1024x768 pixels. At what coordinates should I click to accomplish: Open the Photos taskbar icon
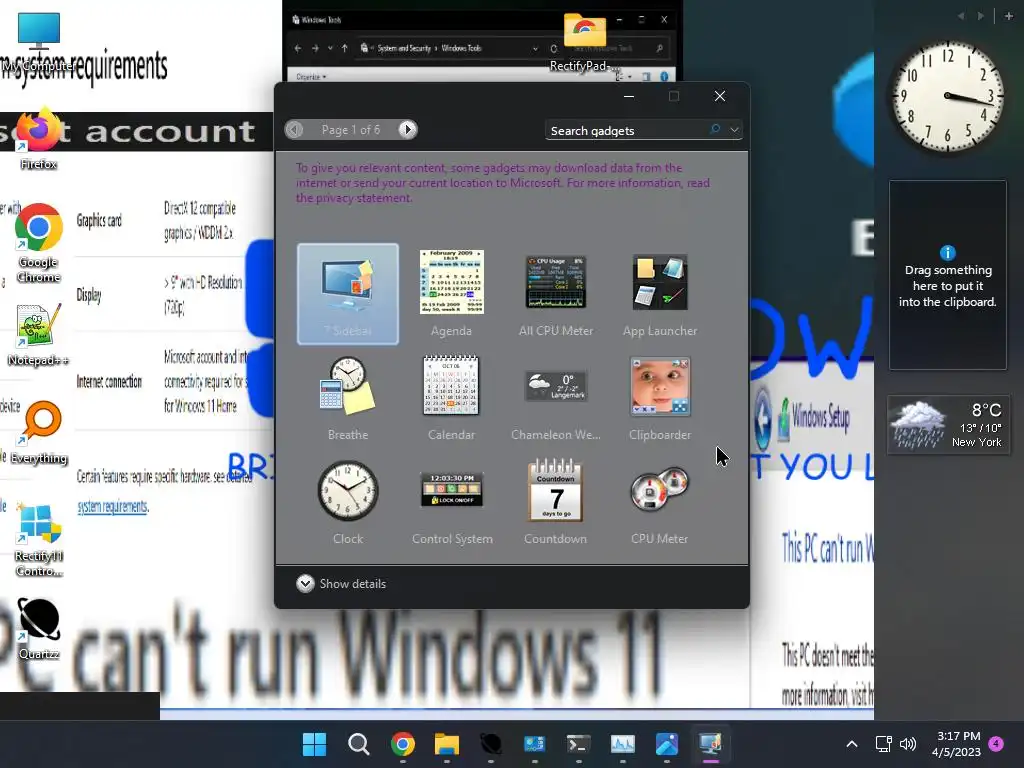[667, 744]
